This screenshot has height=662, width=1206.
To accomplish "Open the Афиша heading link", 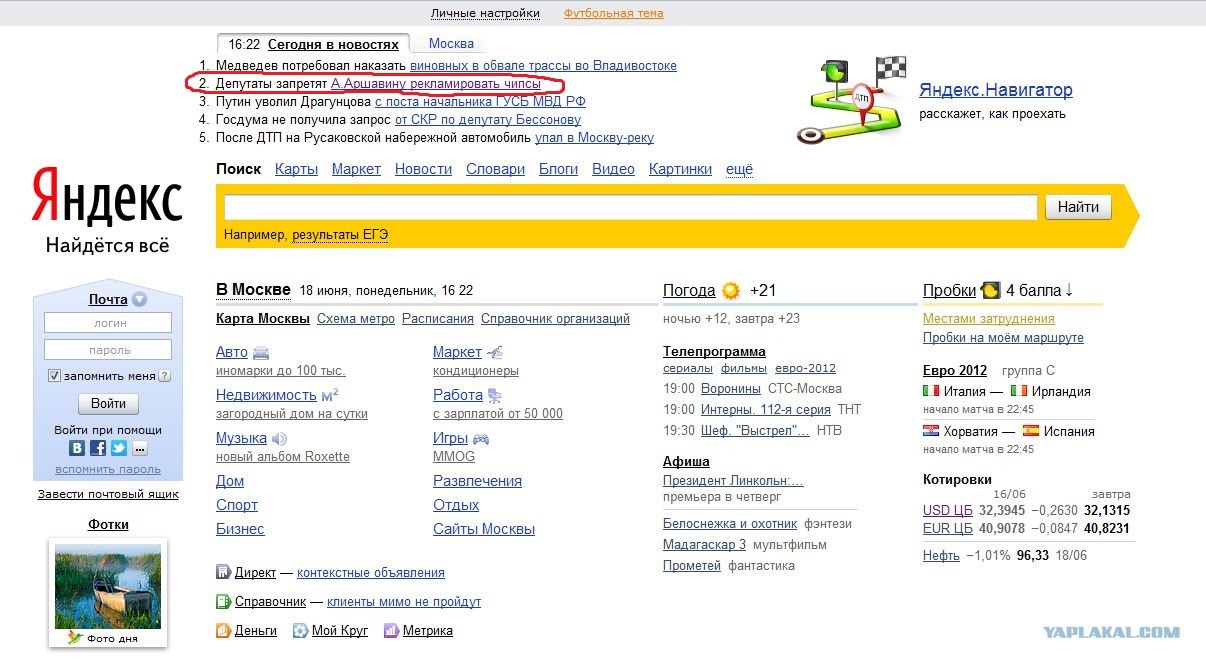I will click(x=686, y=461).
